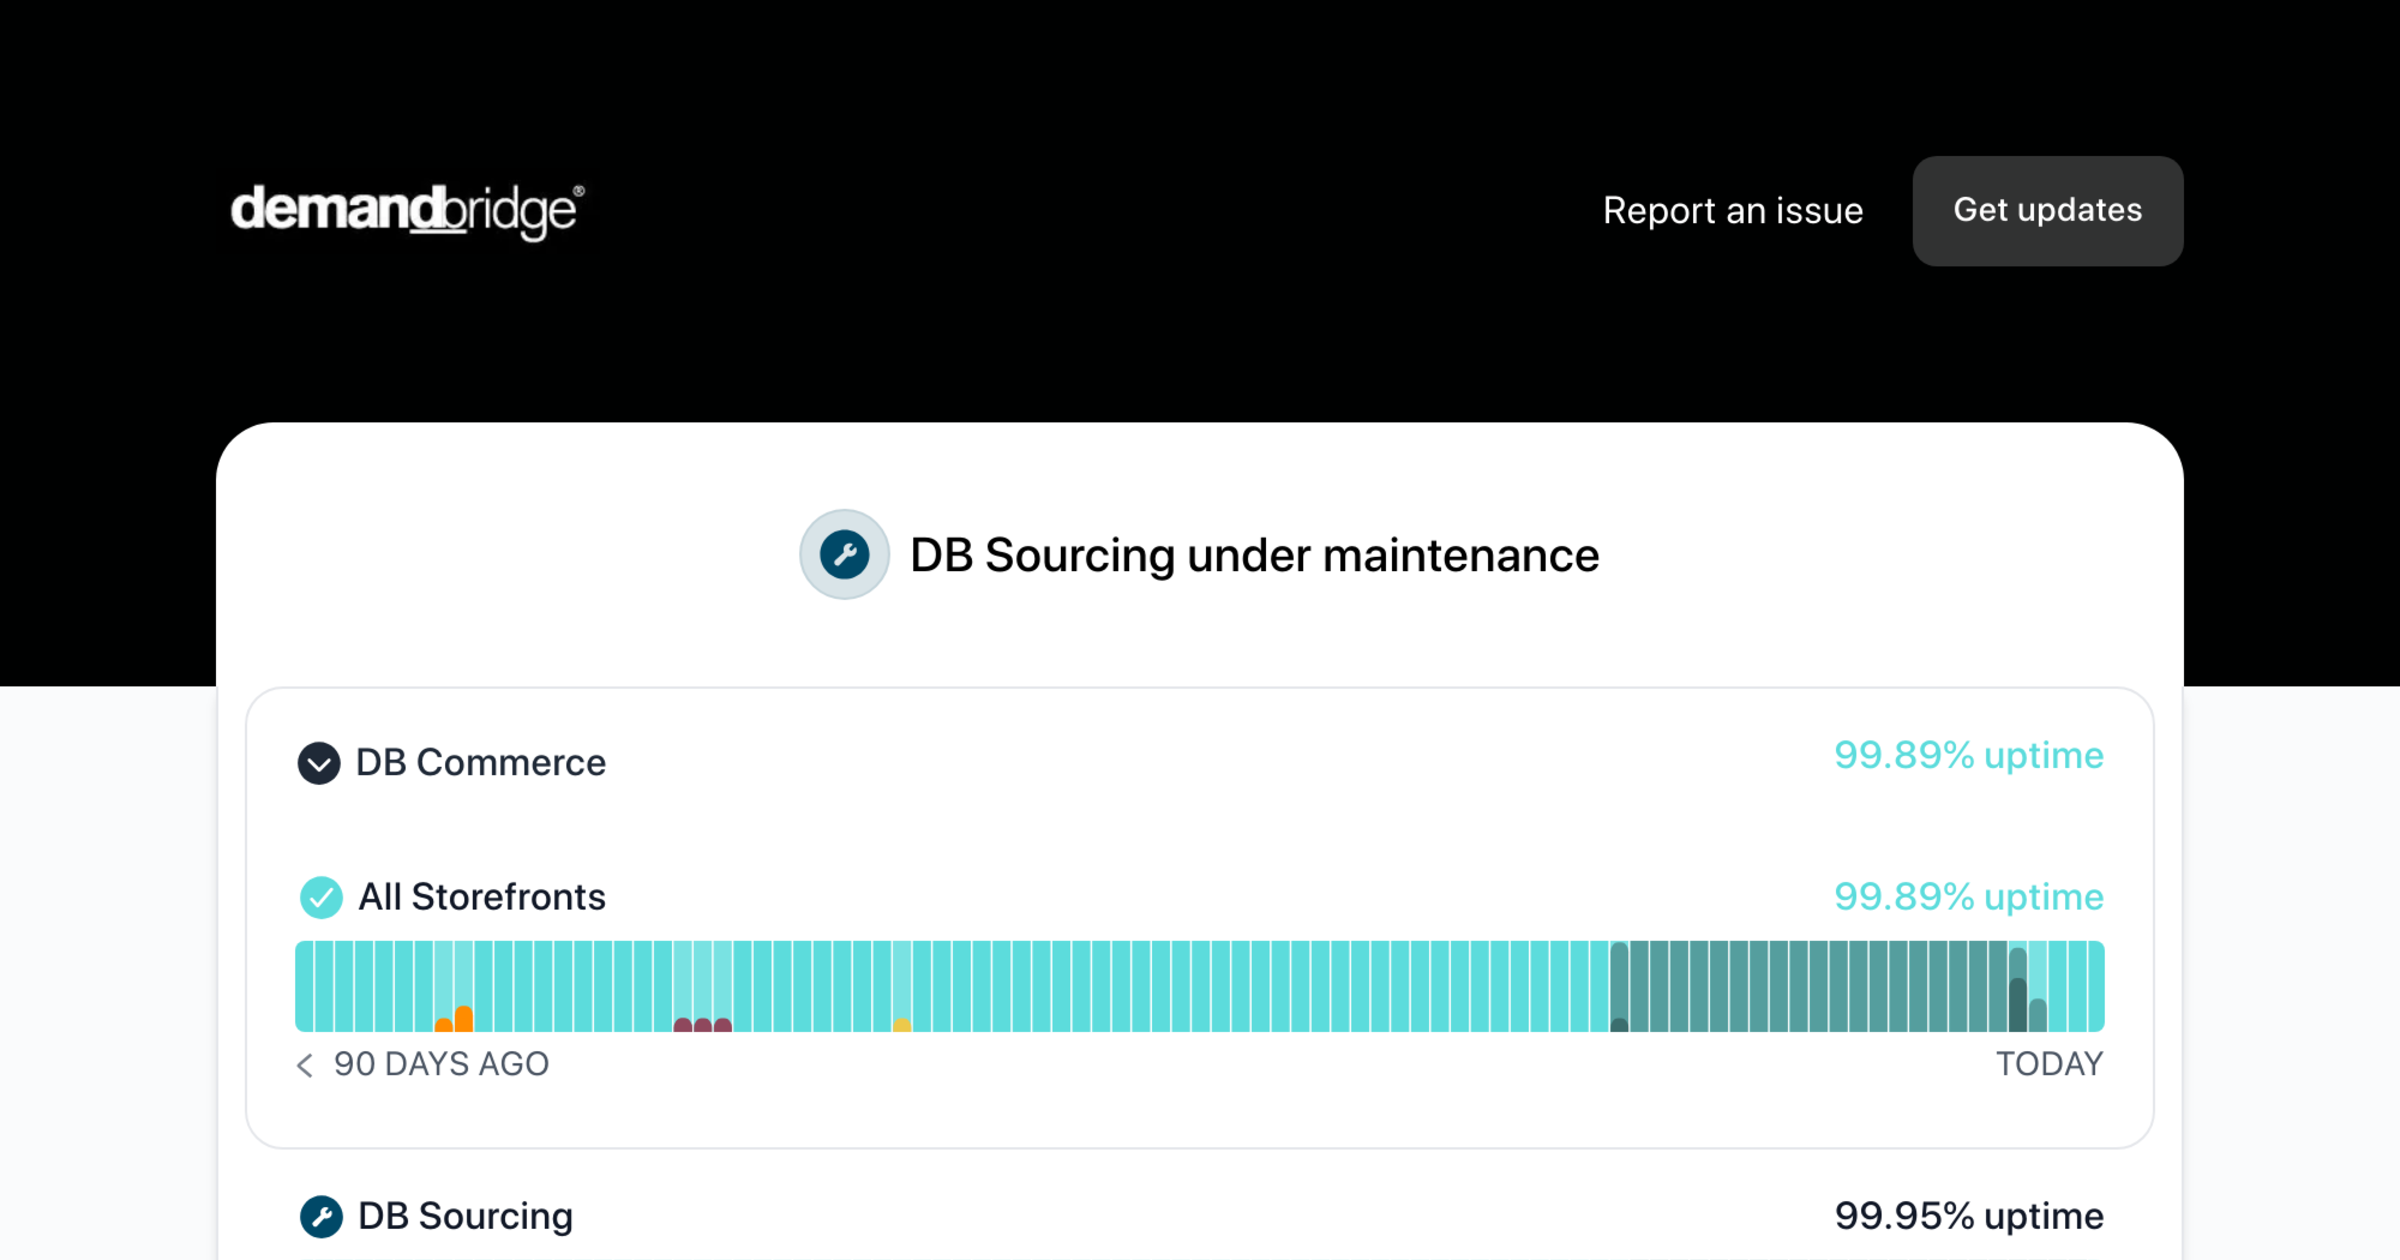Screen dimensions: 2400x1260
Task: Click the 90 DAYS AGO label
Action: pyautogui.click(x=441, y=1064)
